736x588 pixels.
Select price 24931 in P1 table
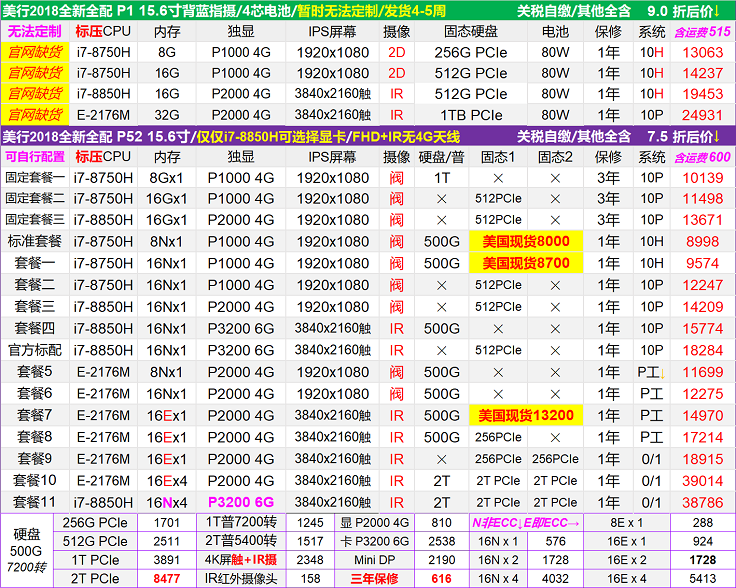pos(702,115)
